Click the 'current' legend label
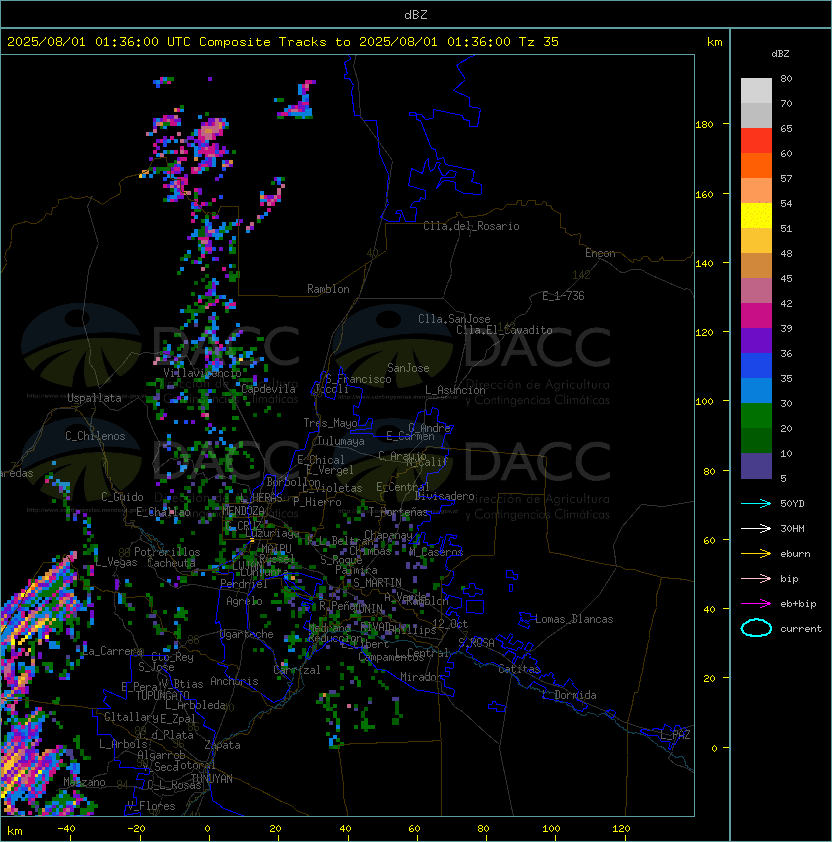This screenshot has width=832, height=842. (801, 629)
